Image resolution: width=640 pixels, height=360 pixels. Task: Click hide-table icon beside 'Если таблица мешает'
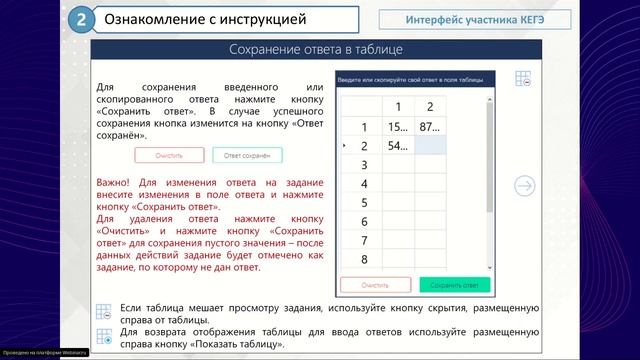pyautogui.click(x=103, y=311)
